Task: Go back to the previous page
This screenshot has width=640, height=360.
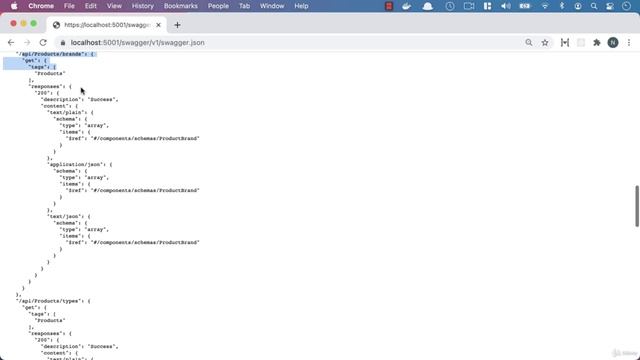Action: coord(11,42)
